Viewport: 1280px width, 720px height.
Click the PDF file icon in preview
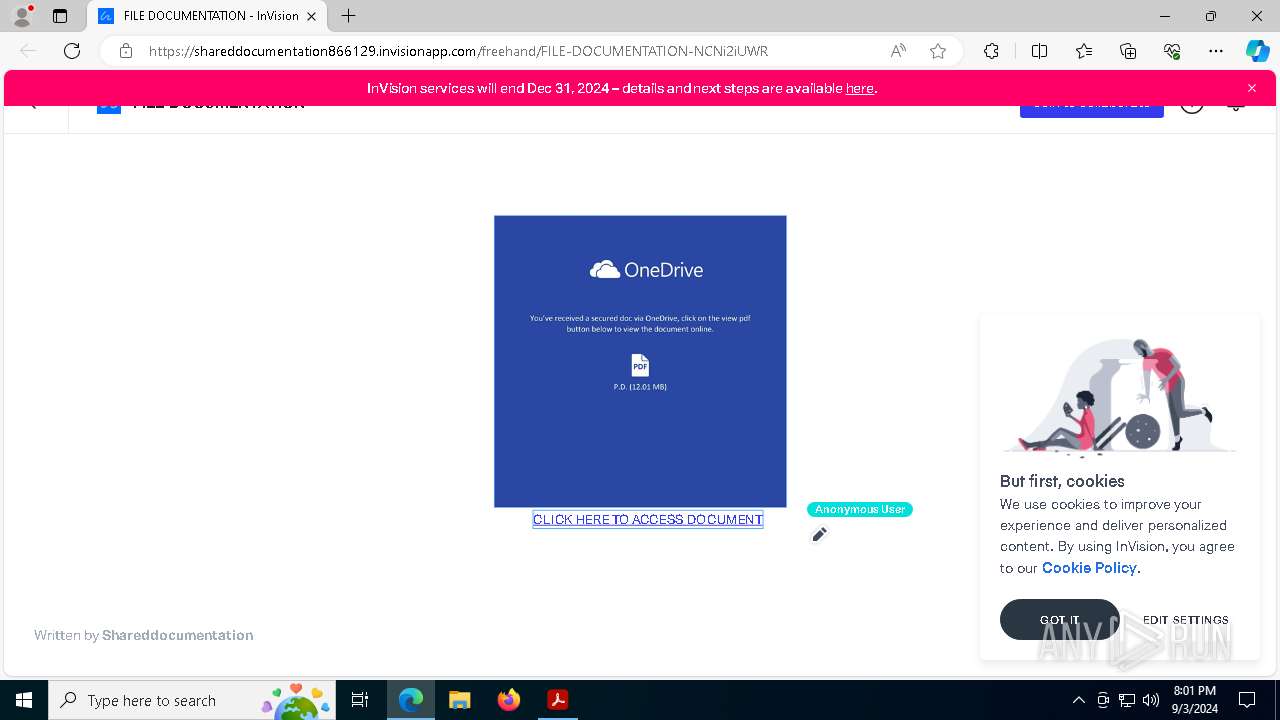pyautogui.click(x=640, y=365)
